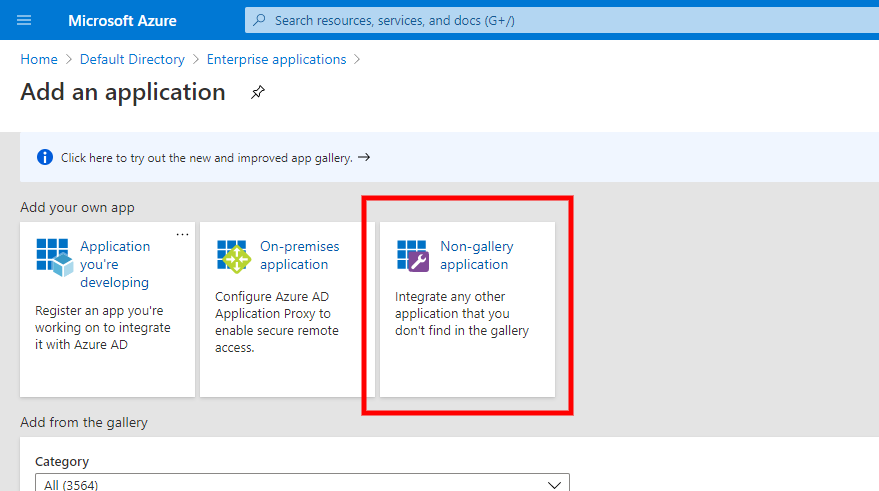
Task: Open the hamburger portal menu
Action: pyautogui.click(x=24, y=21)
